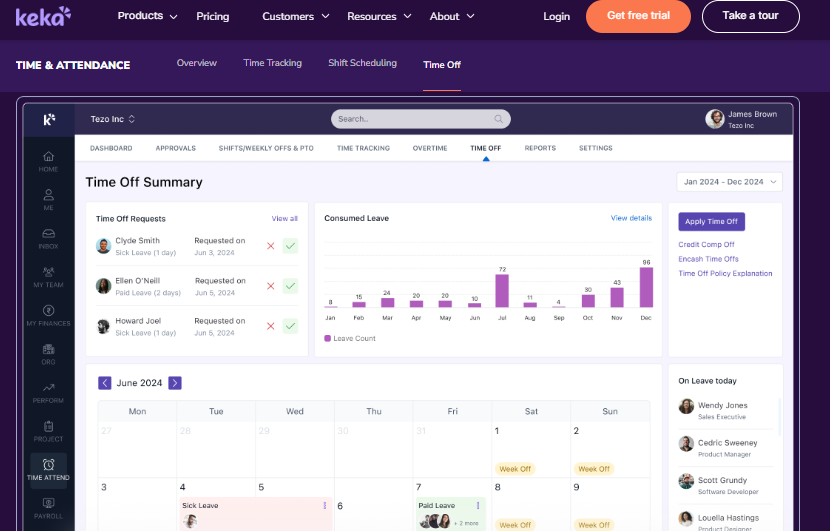Open Time Off Policy Explanation link

[725, 273]
